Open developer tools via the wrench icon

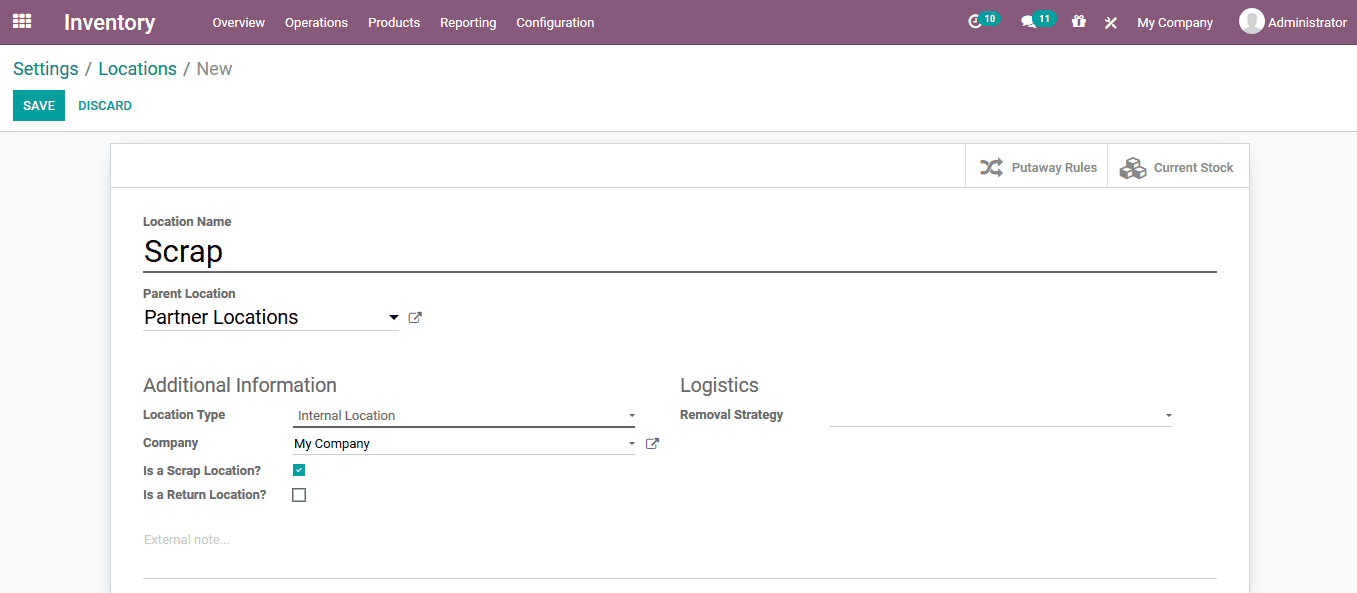1110,21
